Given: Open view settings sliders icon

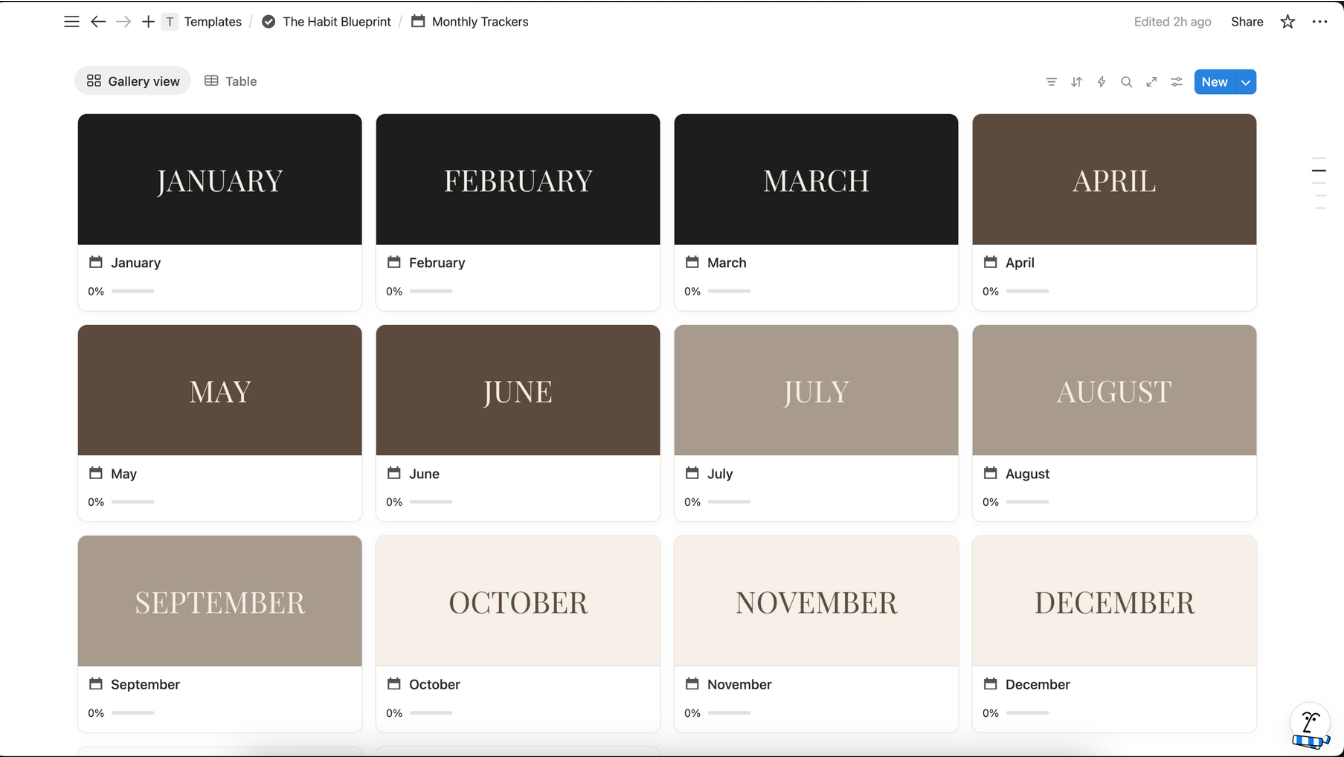Looking at the screenshot, I should pos(1176,82).
